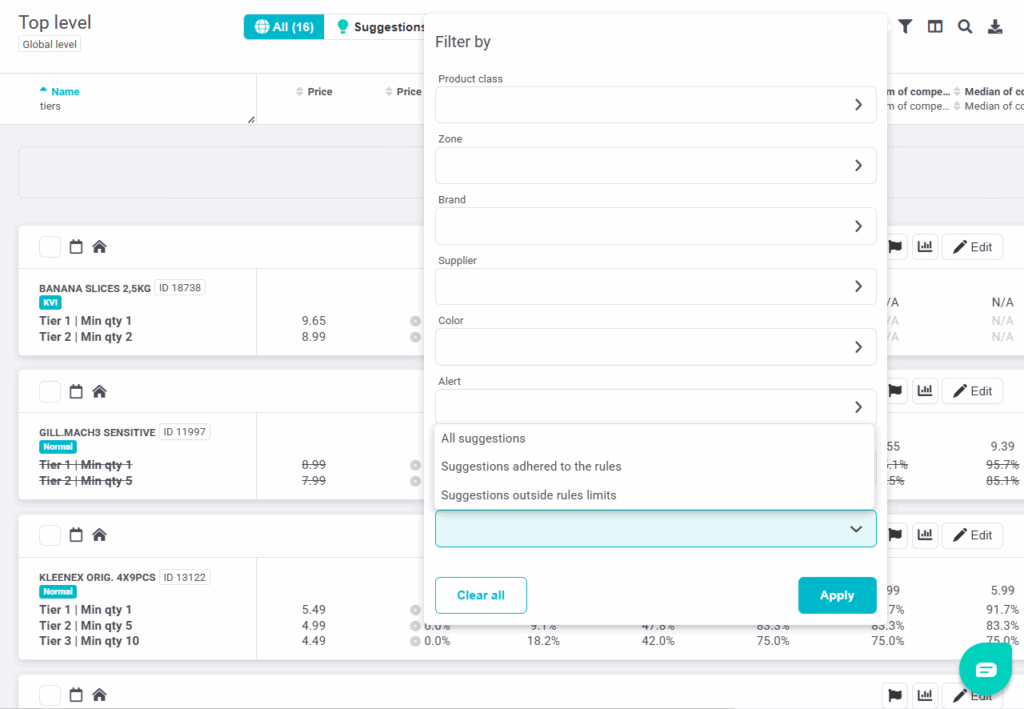
Task: Open the chat support widget
Action: pyautogui.click(x=985, y=669)
